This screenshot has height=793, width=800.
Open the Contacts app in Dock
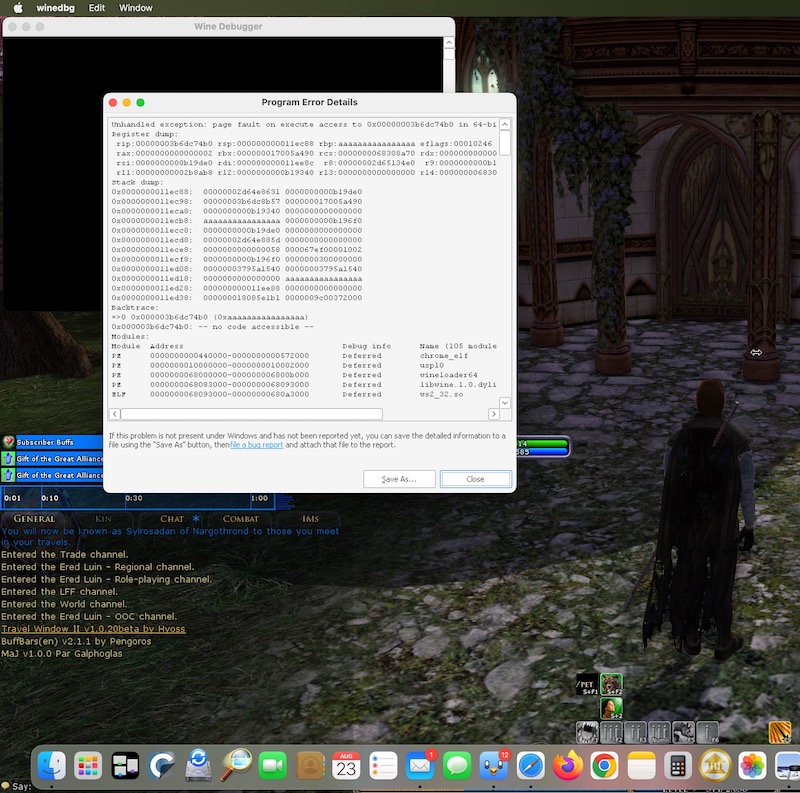pyautogui.click(x=310, y=765)
